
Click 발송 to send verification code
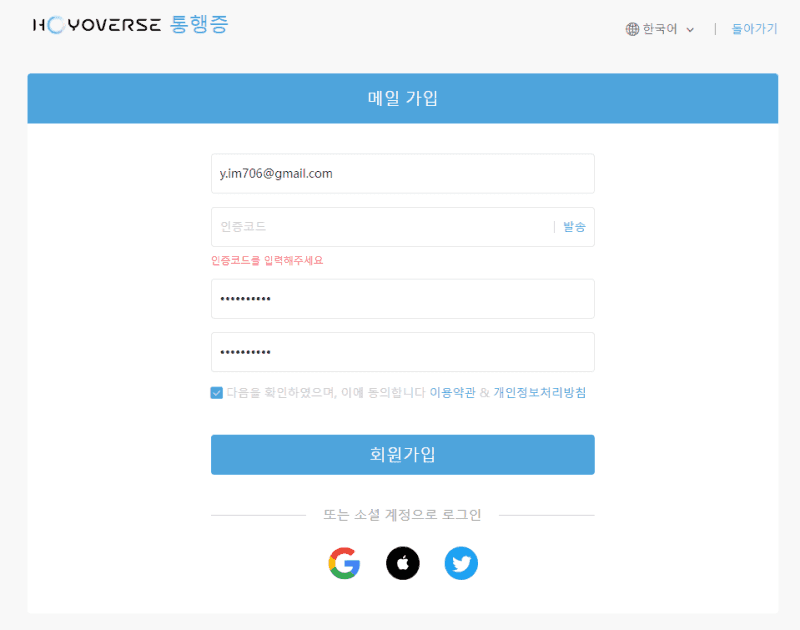tap(573, 226)
